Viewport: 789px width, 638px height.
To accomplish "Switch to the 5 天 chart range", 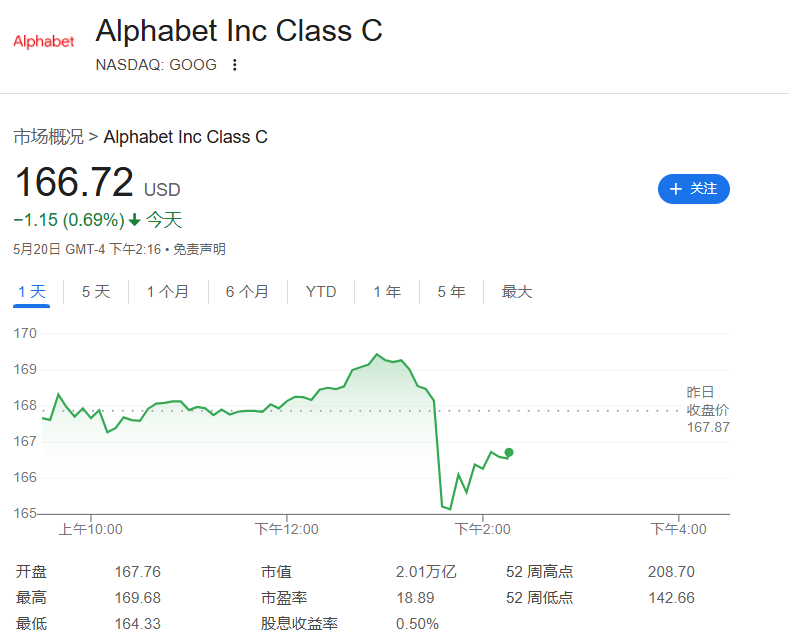I will pyautogui.click(x=96, y=292).
